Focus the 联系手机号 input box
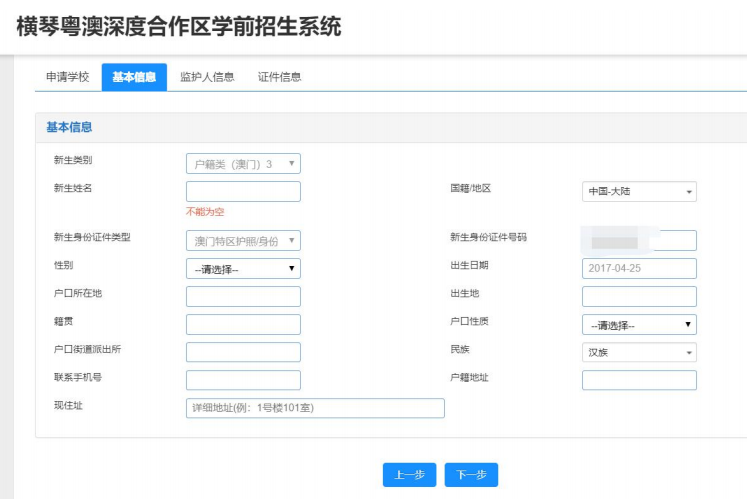747x499 pixels. pyautogui.click(x=243, y=380)
